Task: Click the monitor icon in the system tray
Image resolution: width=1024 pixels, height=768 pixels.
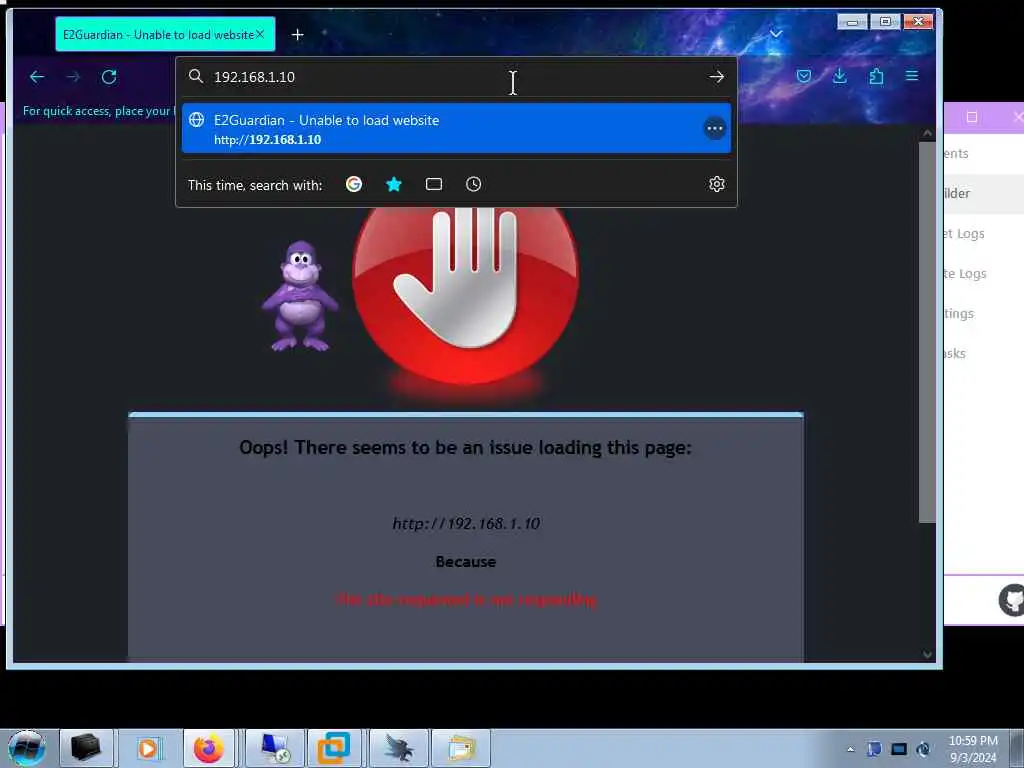Action: tap(899, 749)
